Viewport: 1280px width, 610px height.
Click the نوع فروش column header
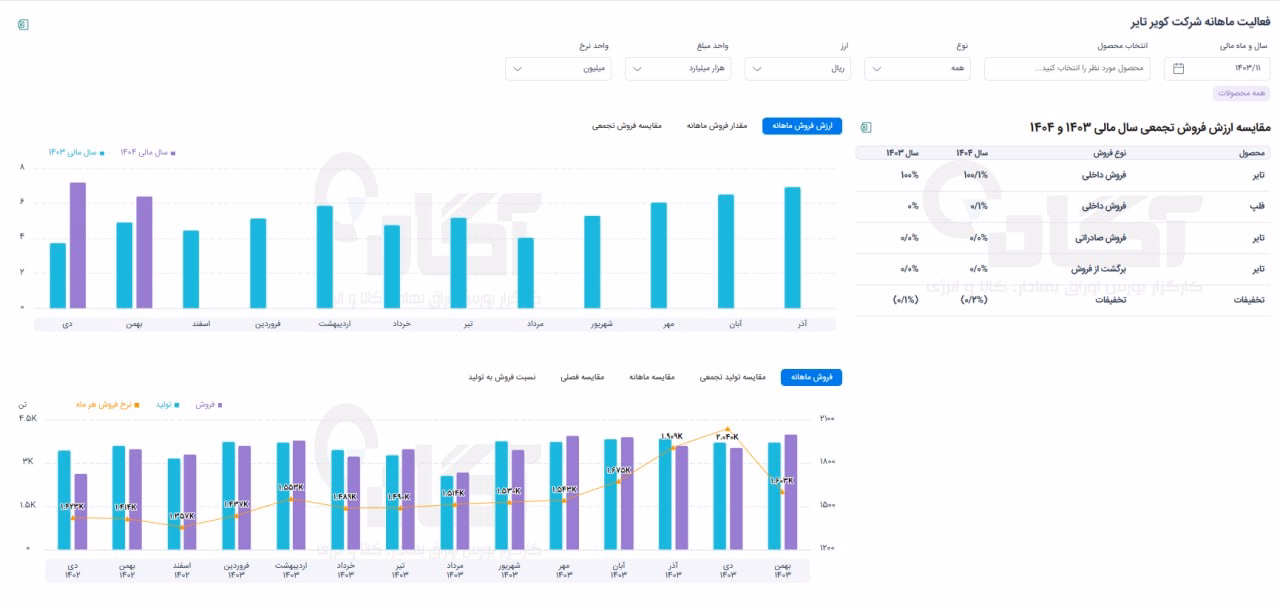point(1107,153)
